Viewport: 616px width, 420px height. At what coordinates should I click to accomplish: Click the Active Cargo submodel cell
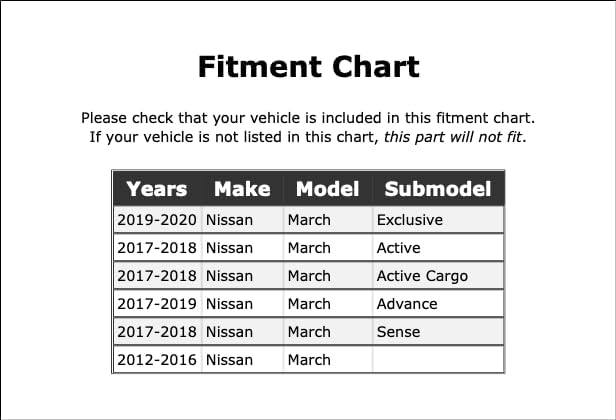[x=438, y=276]
